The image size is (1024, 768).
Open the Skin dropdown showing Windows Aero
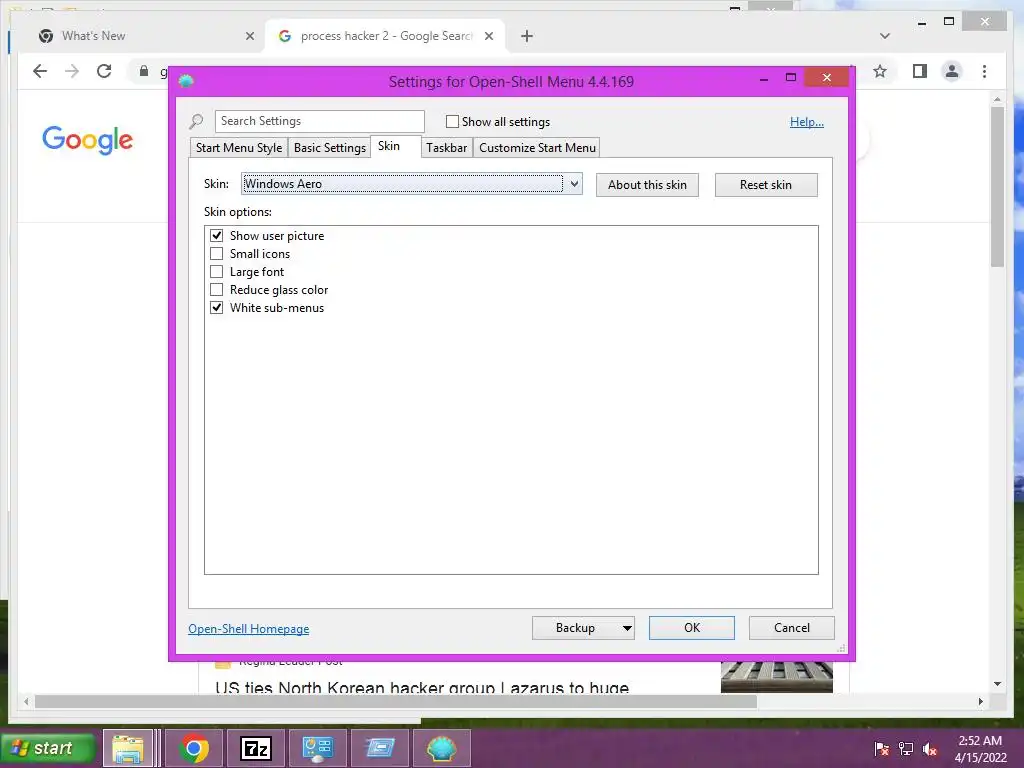click(x=412, y=184)
